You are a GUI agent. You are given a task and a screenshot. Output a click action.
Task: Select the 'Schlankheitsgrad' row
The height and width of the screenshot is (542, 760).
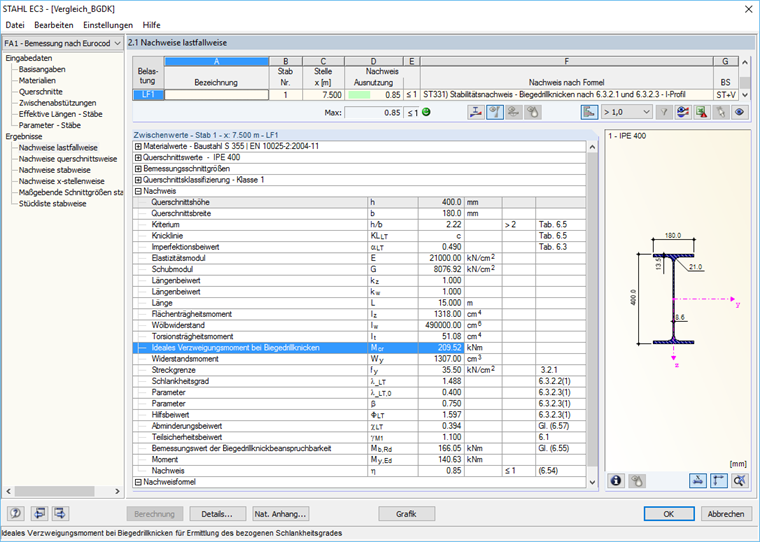click(359, 382)
